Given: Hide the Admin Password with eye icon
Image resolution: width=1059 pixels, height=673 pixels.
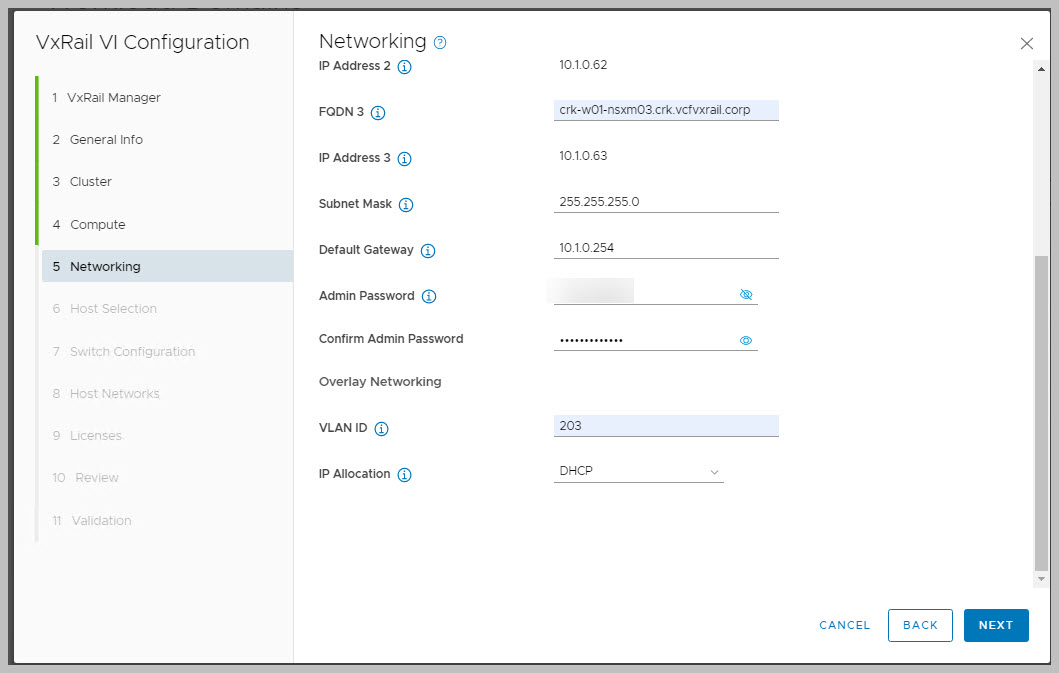Looking at the screenshot, I should point(745,295).
